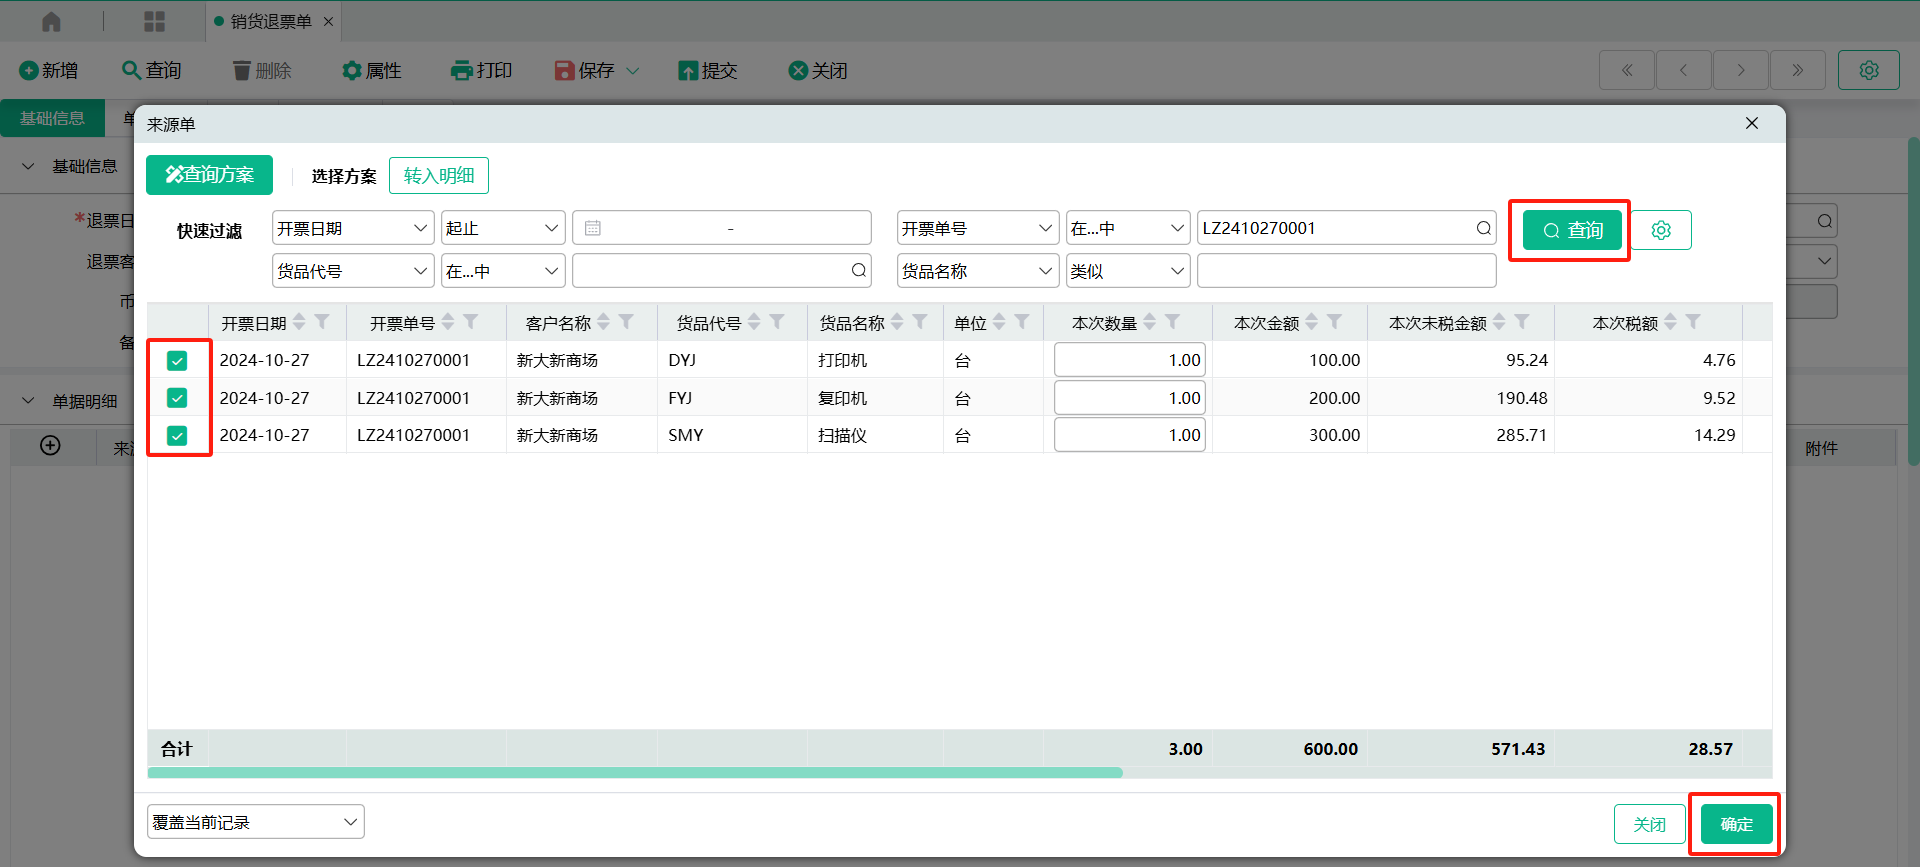Edit 本次数量 for 复印机 row

[1129, 398]
